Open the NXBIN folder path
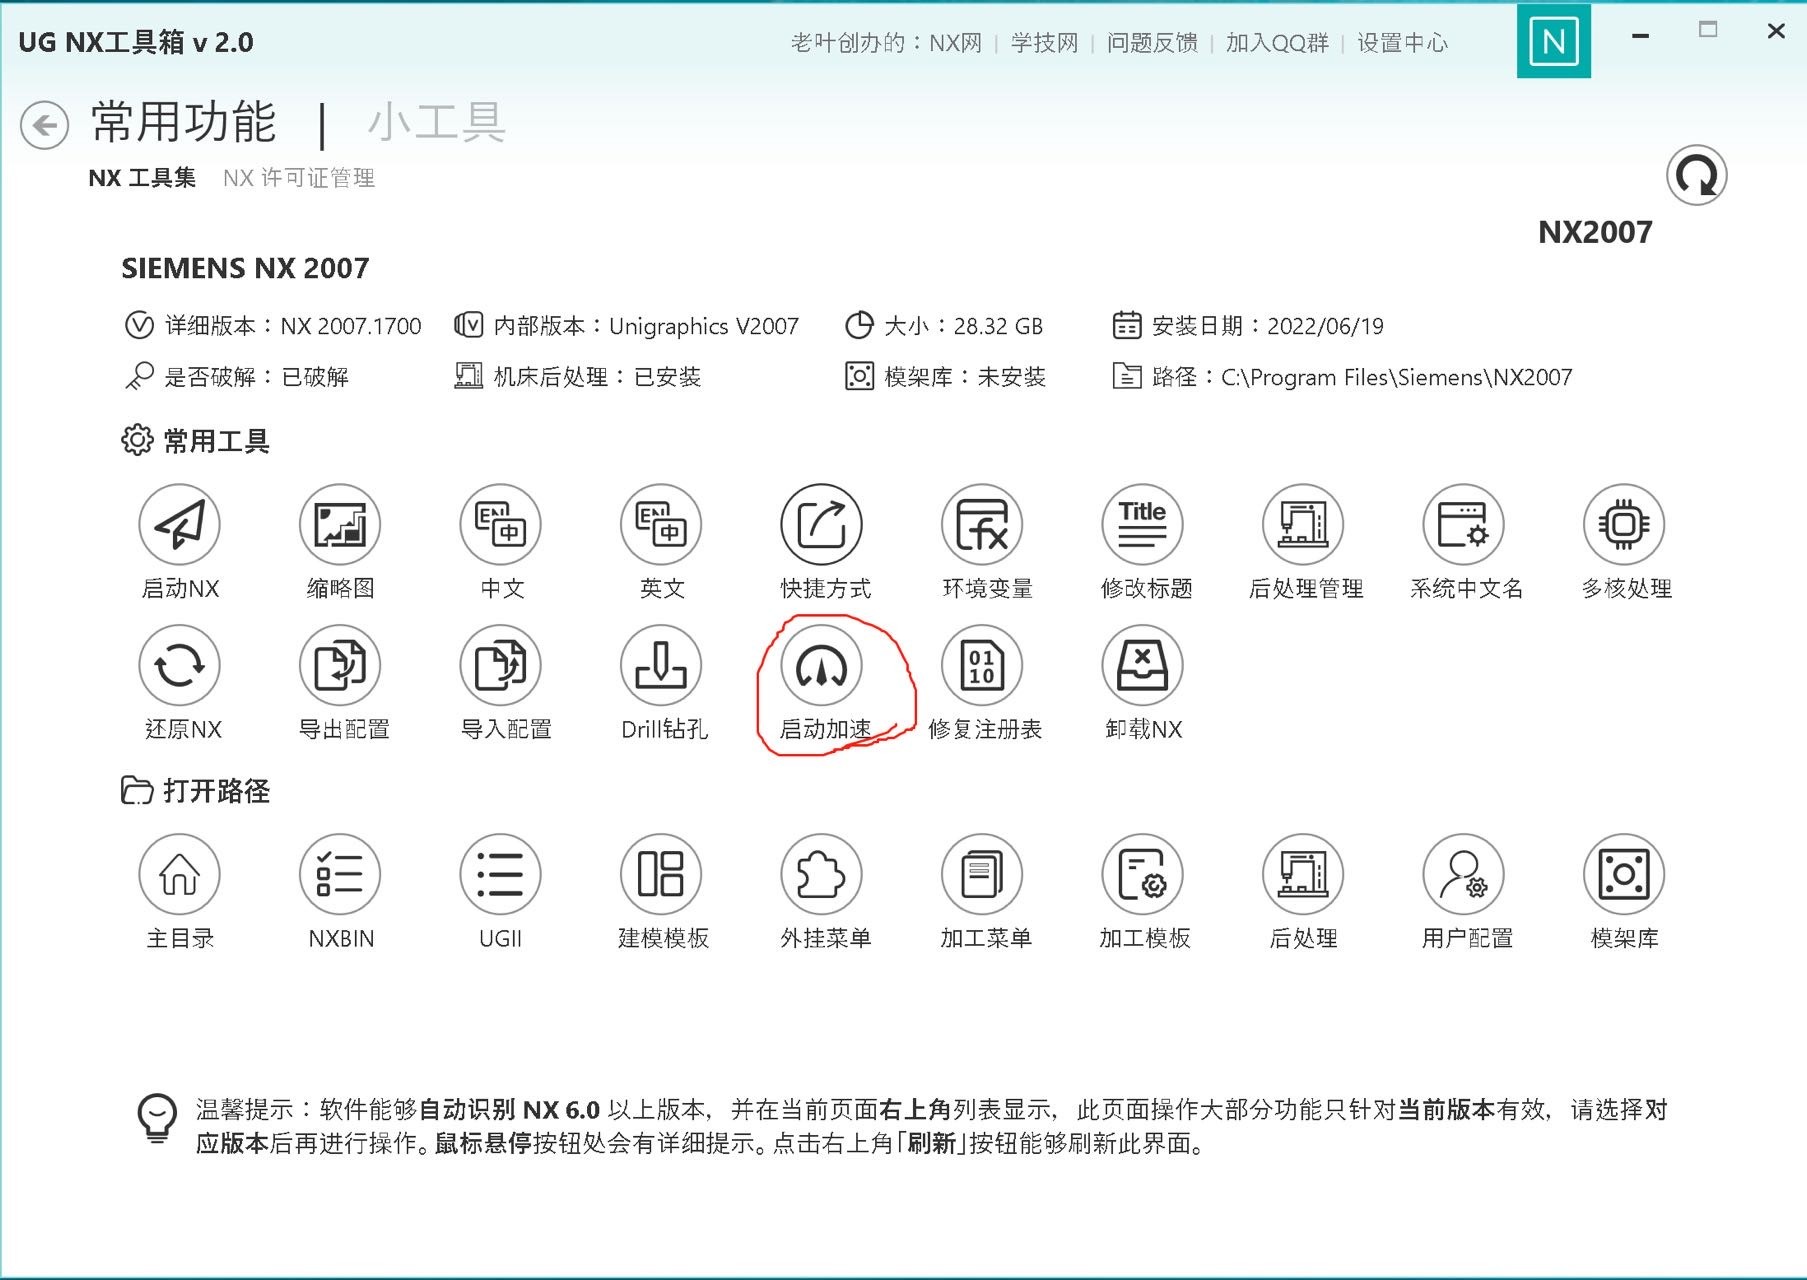The width and height of the screenshot is (1807, 1280). (340, 875)
